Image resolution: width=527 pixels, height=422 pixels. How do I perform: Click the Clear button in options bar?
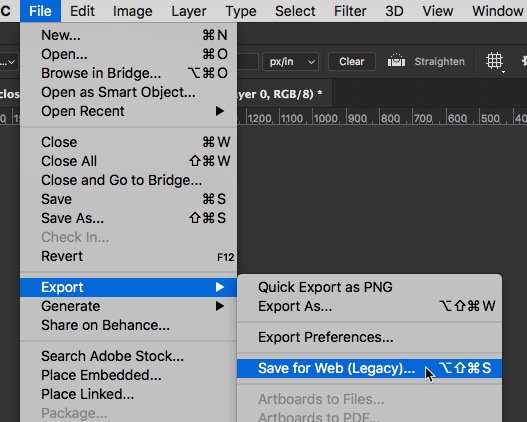[352, 61]
